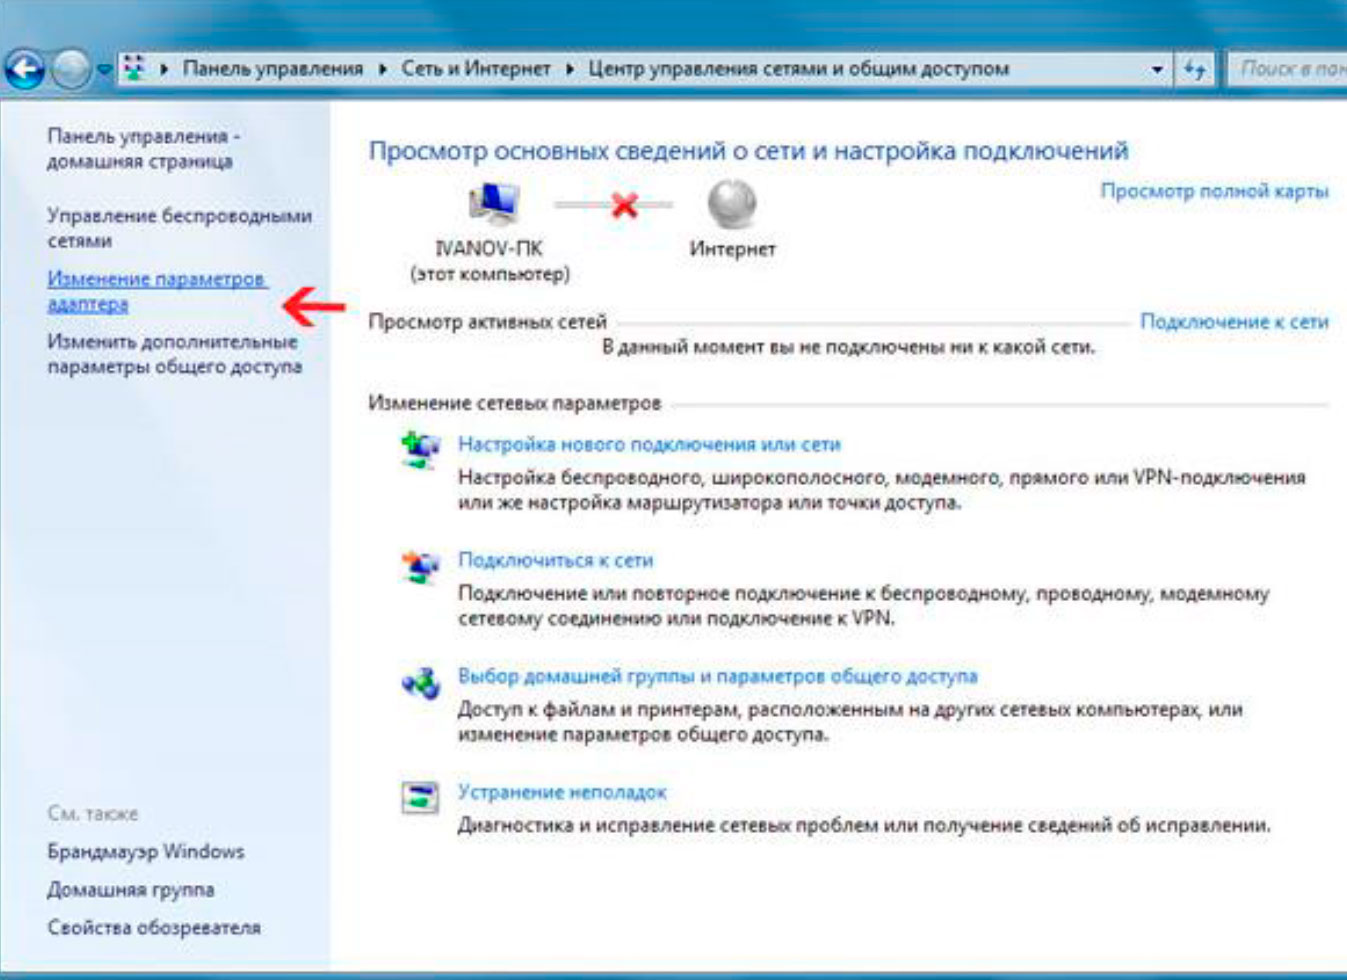The image size is (1347, 980).
Task: Click the troubleshooting icon beside Устранение неполадок
Action: pos(420,797)
